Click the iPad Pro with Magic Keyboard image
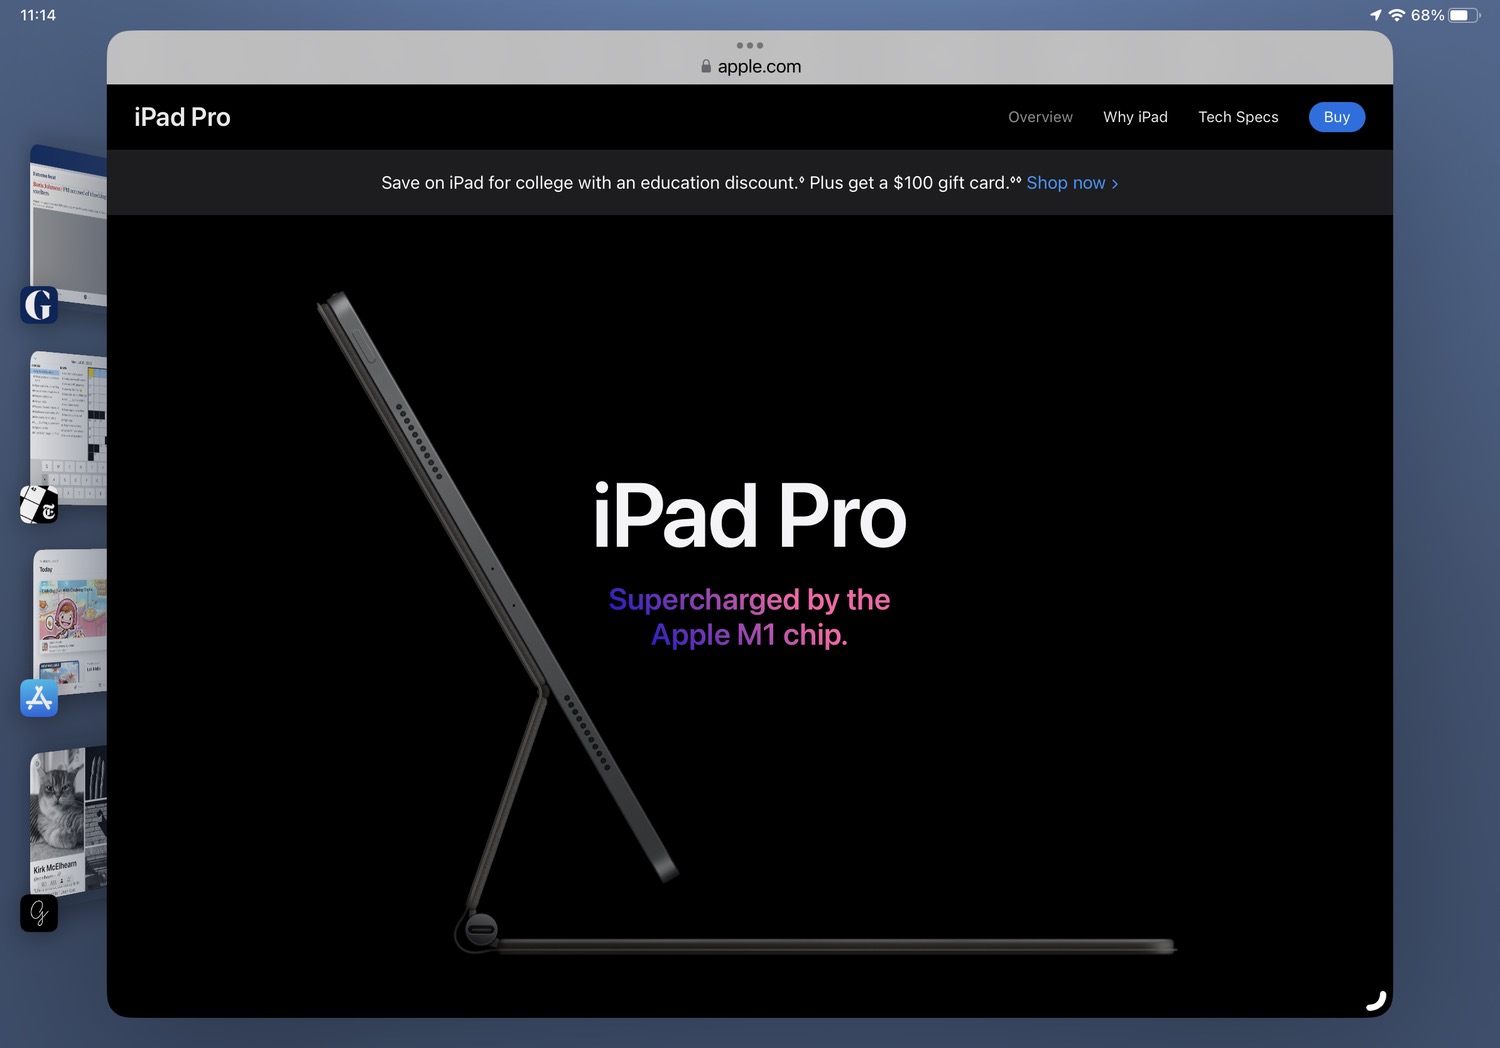Screen dimensions: 1500x1048 click(745, 623)
